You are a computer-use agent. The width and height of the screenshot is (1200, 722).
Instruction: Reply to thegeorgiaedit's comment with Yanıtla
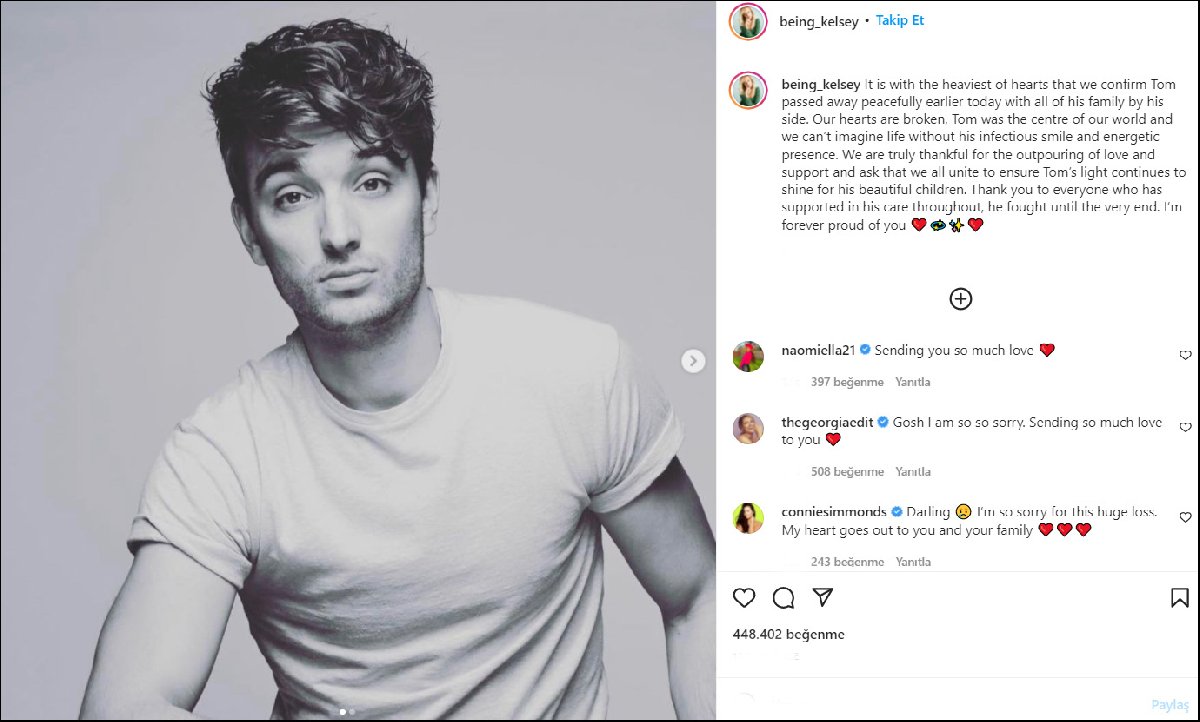[x=912, y=472]
